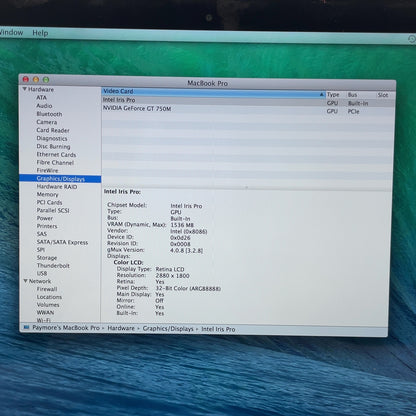Select USB in the sidebar
416x416 pixels.
click(42, 273)
